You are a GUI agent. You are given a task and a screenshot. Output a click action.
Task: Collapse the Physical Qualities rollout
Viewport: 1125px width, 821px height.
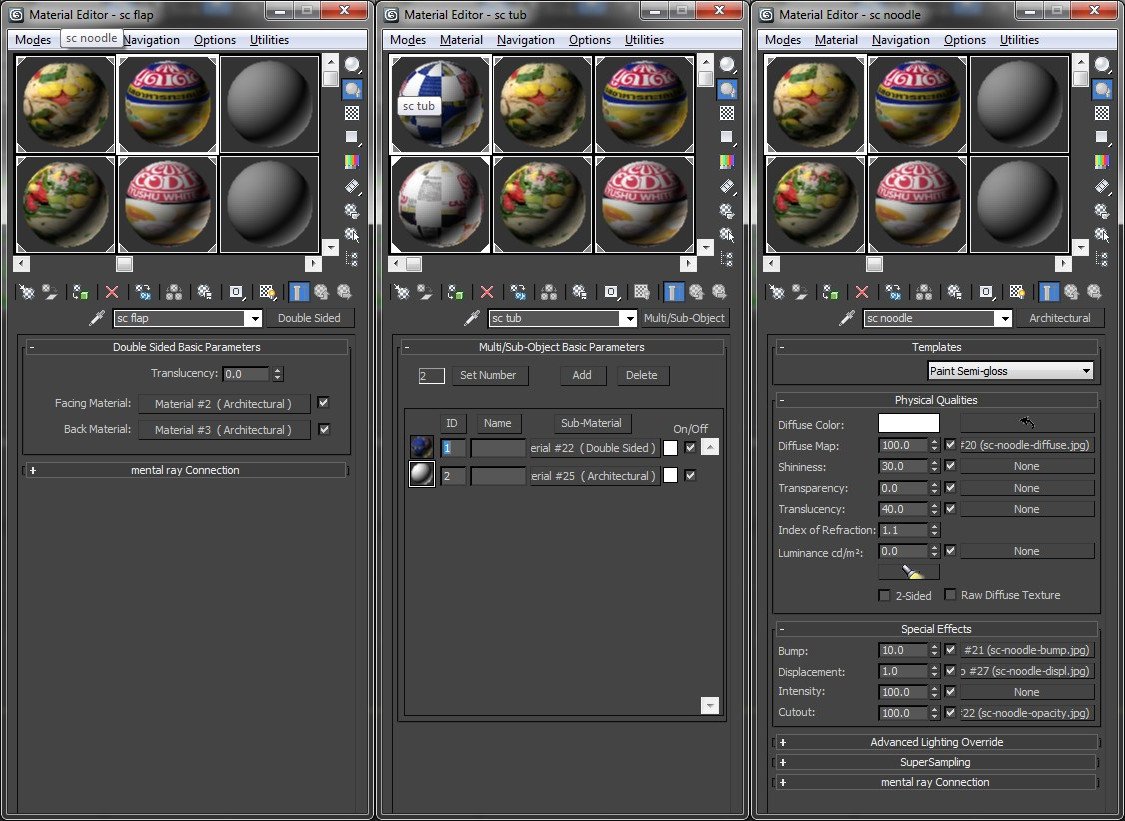[x=936, y=400]
